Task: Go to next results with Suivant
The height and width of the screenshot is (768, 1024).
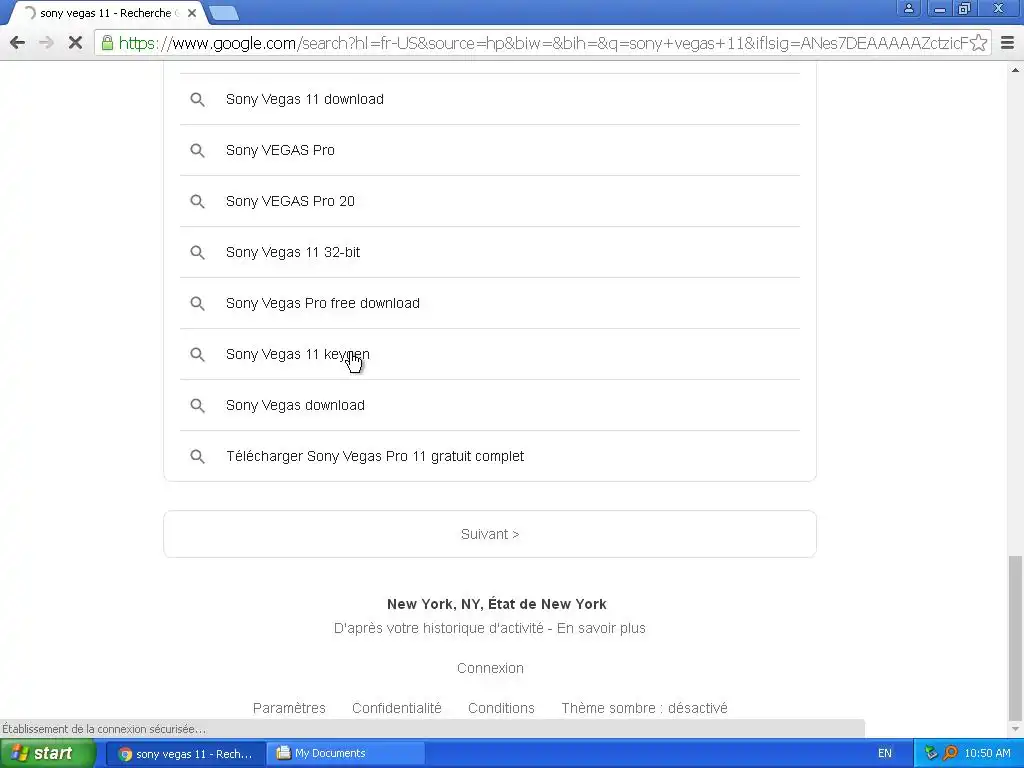Action: [490, 534]
